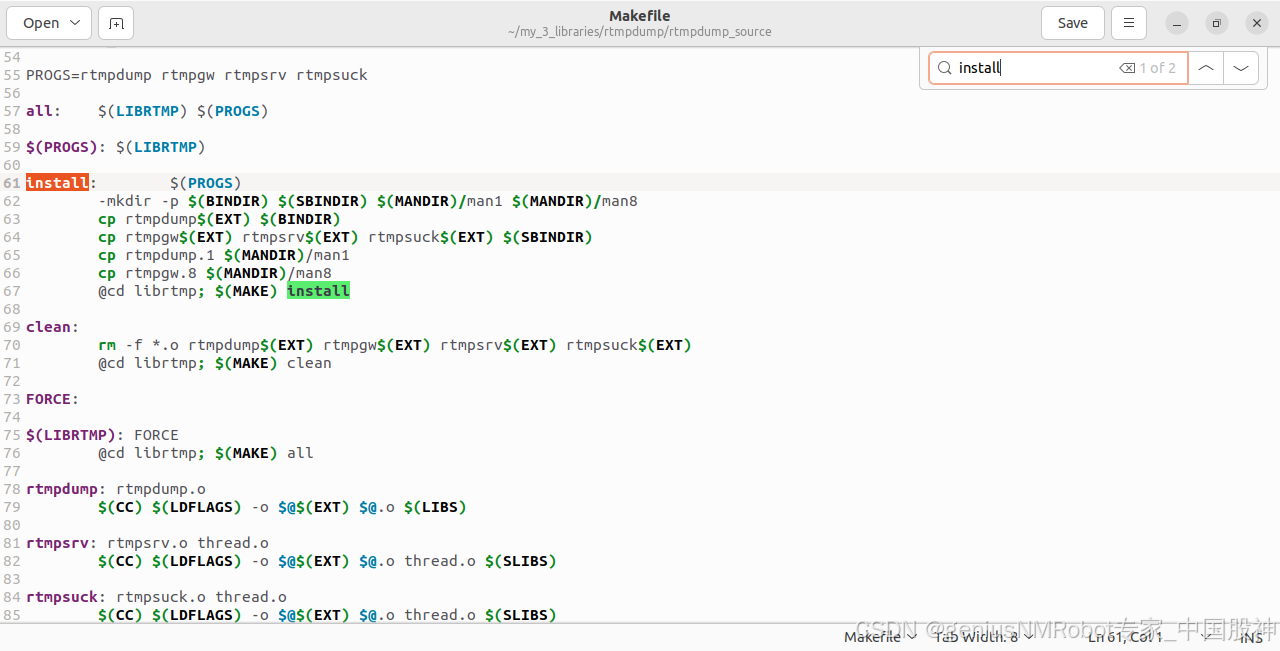Image resolution: width=1280 pixels, height=651 pixels.
Task: Click @cd librtmp; $(MAKE) all line
Action: [x=206, y=453]
